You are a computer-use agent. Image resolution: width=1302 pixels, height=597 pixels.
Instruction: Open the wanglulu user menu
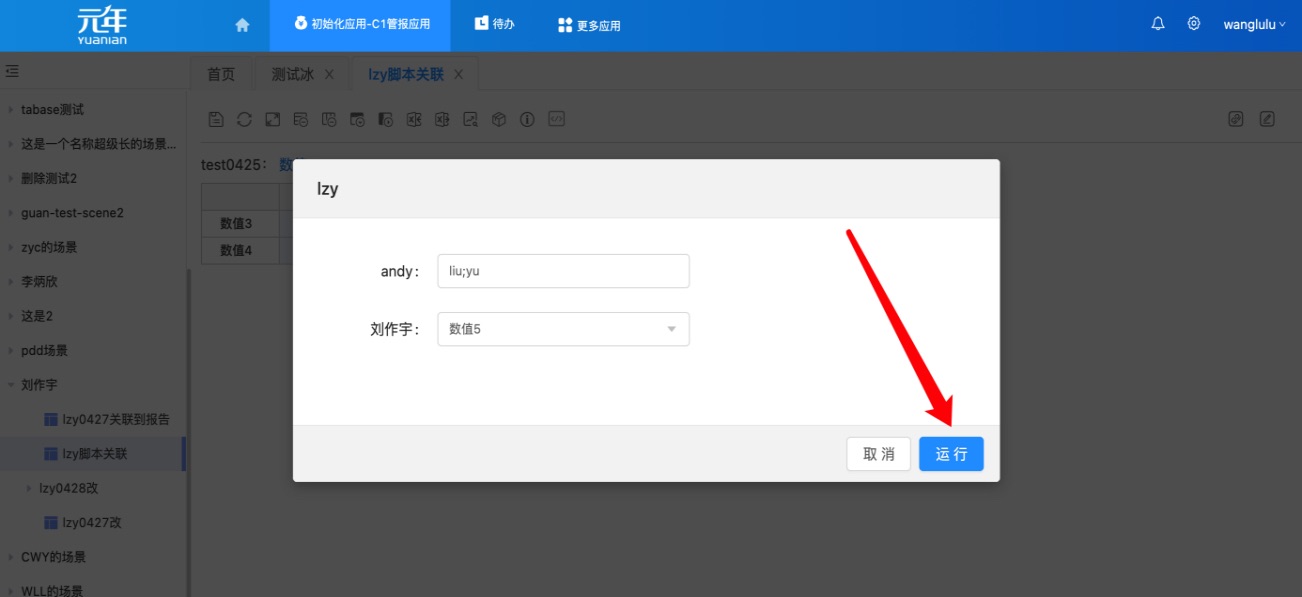tap(1254, 25)
